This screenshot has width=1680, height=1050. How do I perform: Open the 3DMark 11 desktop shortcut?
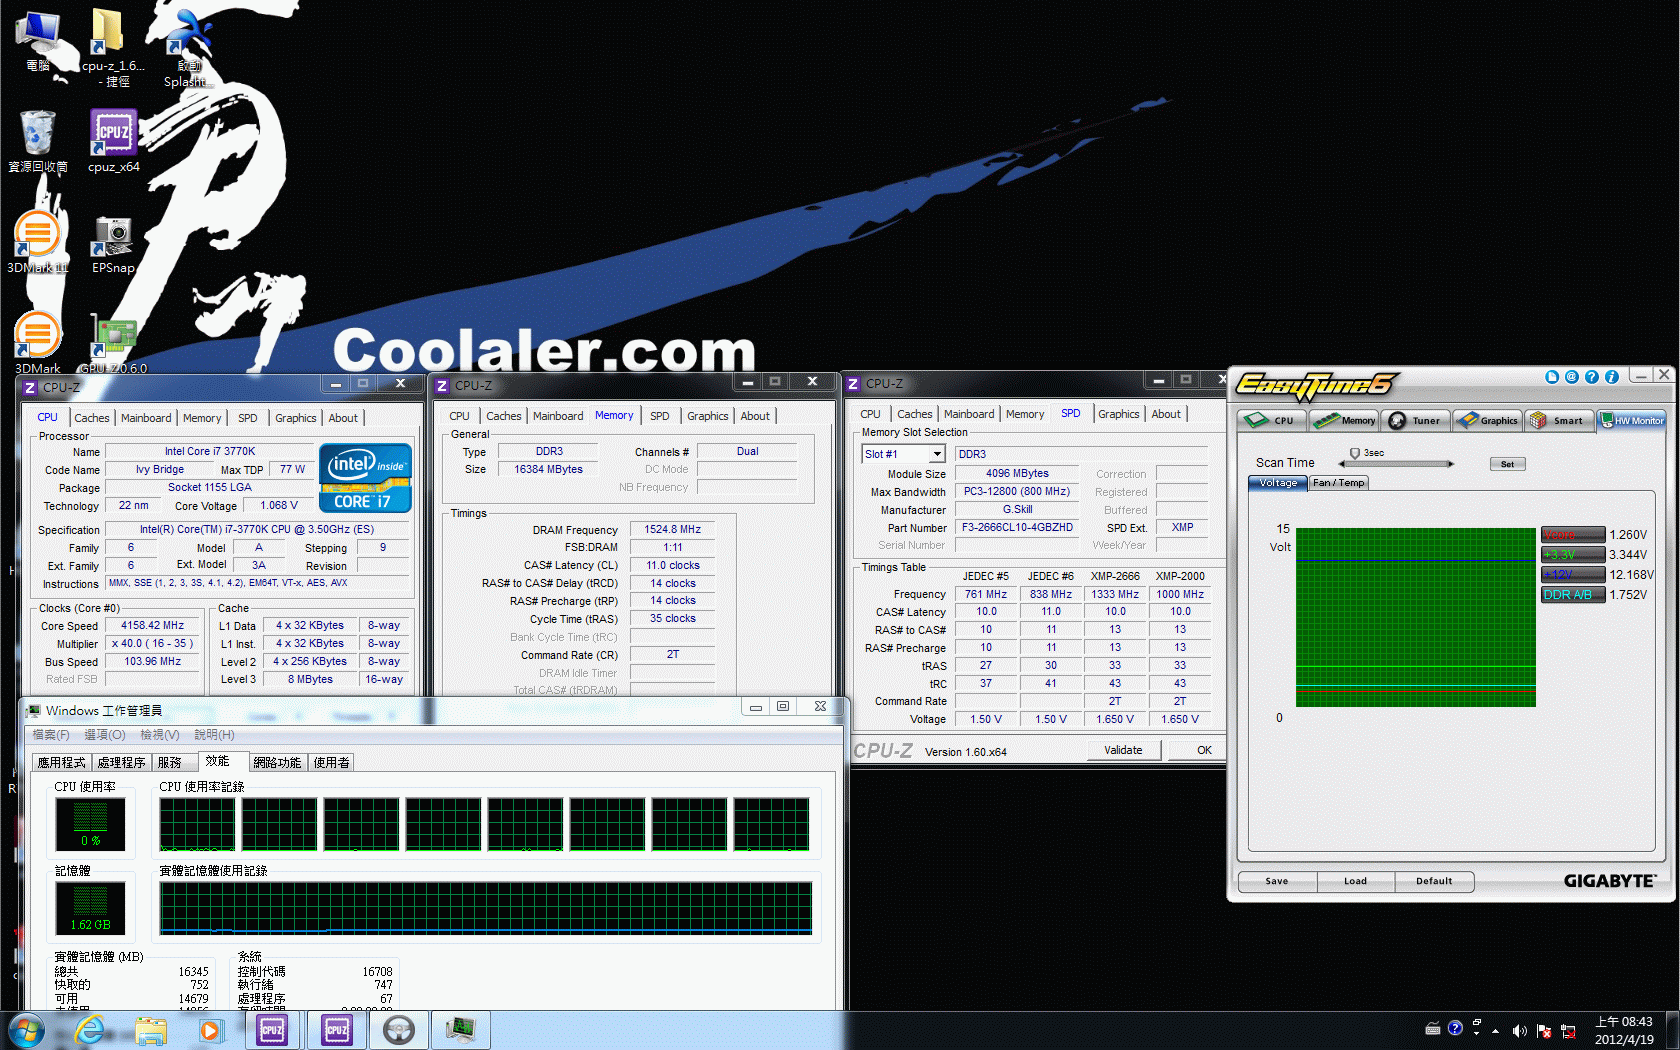38,243
